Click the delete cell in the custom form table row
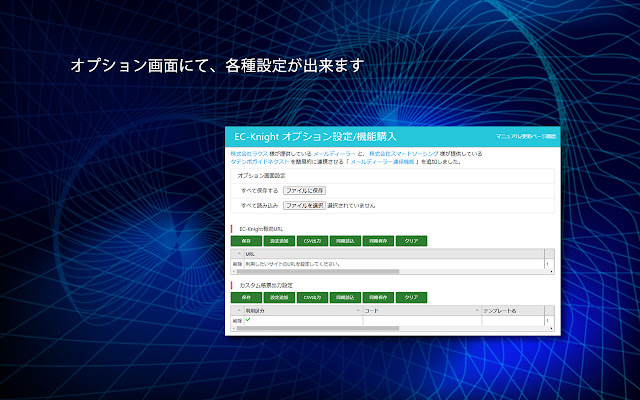 pyautogui.click(x=237, y=321)
